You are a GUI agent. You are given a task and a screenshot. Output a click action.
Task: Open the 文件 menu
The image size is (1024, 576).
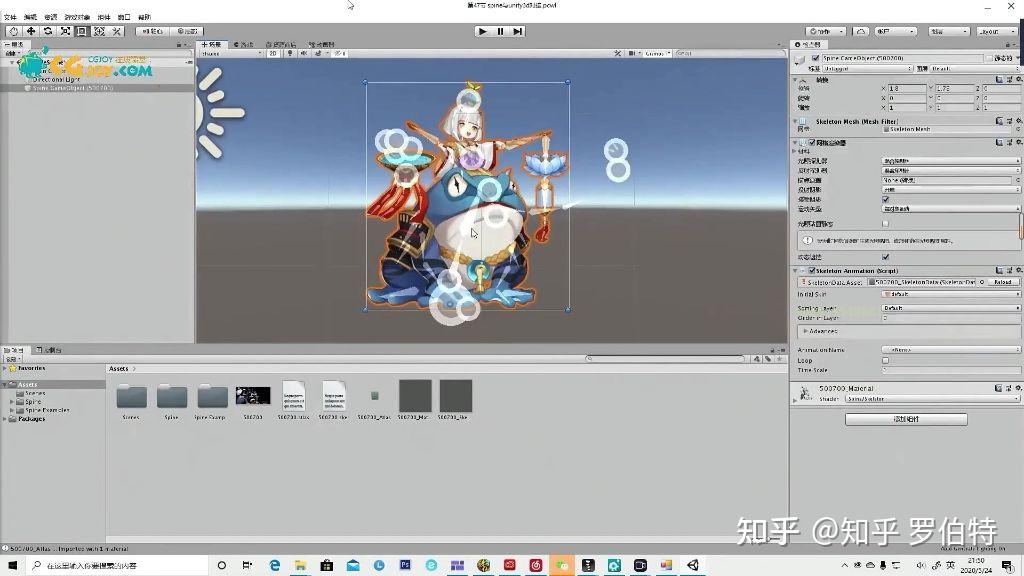point(11,16)
